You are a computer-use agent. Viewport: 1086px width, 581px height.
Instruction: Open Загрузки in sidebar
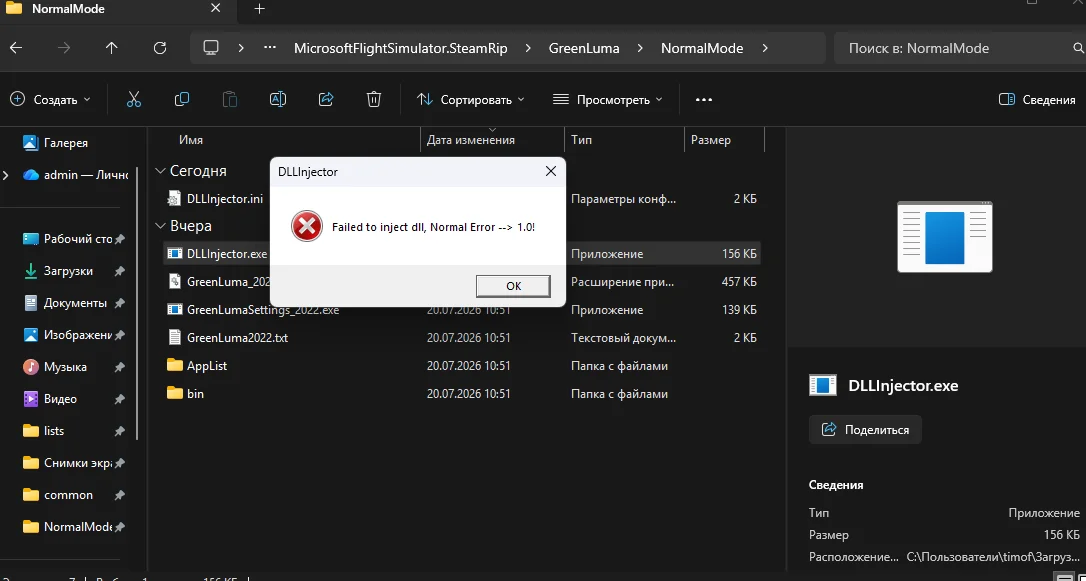tap(68, 271)
